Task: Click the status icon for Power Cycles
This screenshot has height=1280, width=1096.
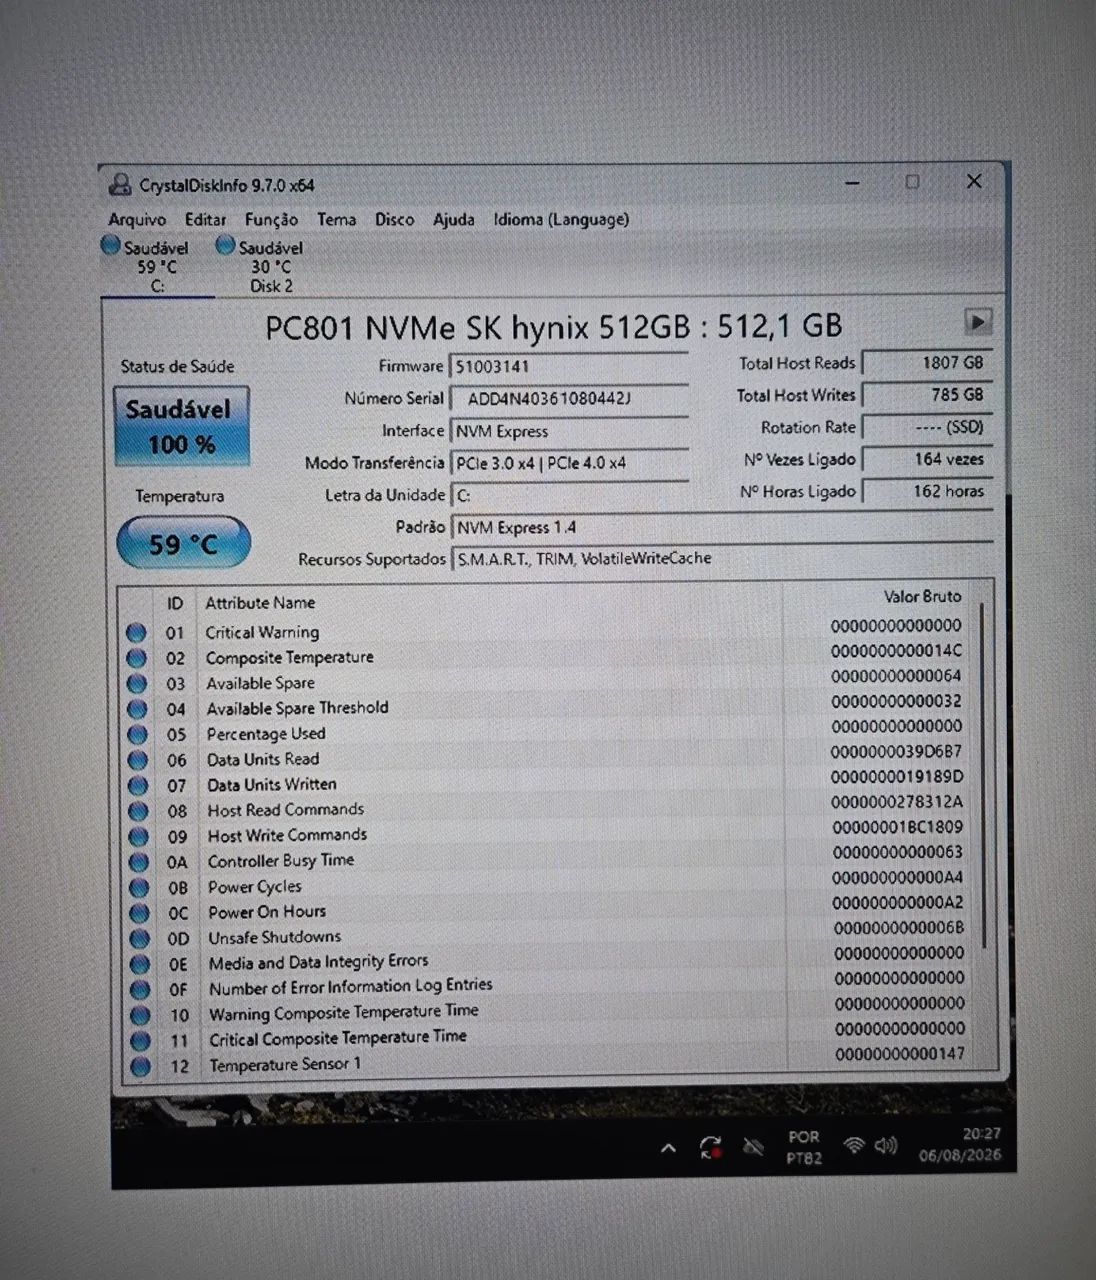Action: 139,888
